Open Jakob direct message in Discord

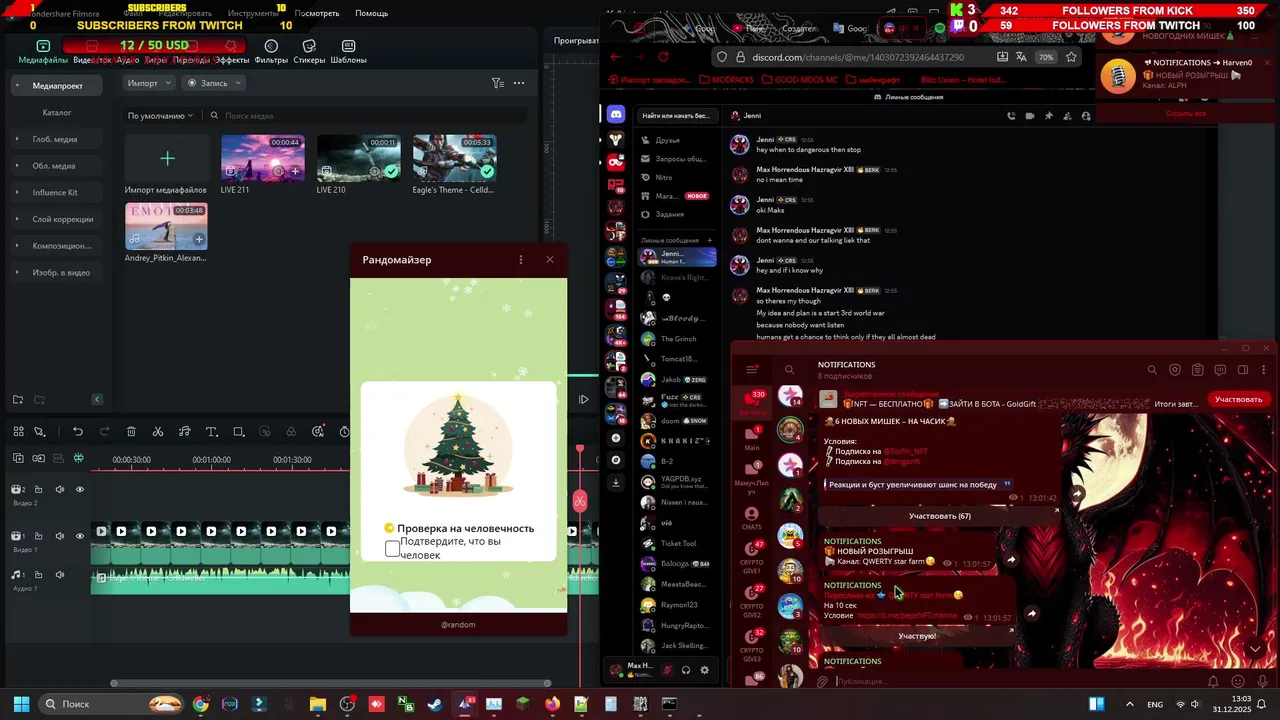677,380
